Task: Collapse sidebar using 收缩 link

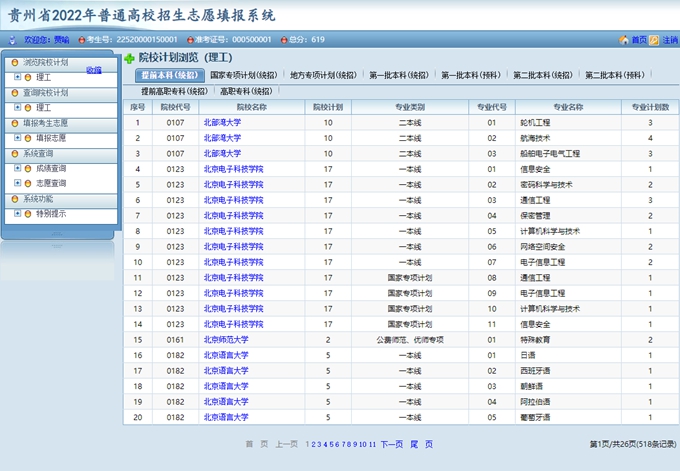Action: (94, 70)
